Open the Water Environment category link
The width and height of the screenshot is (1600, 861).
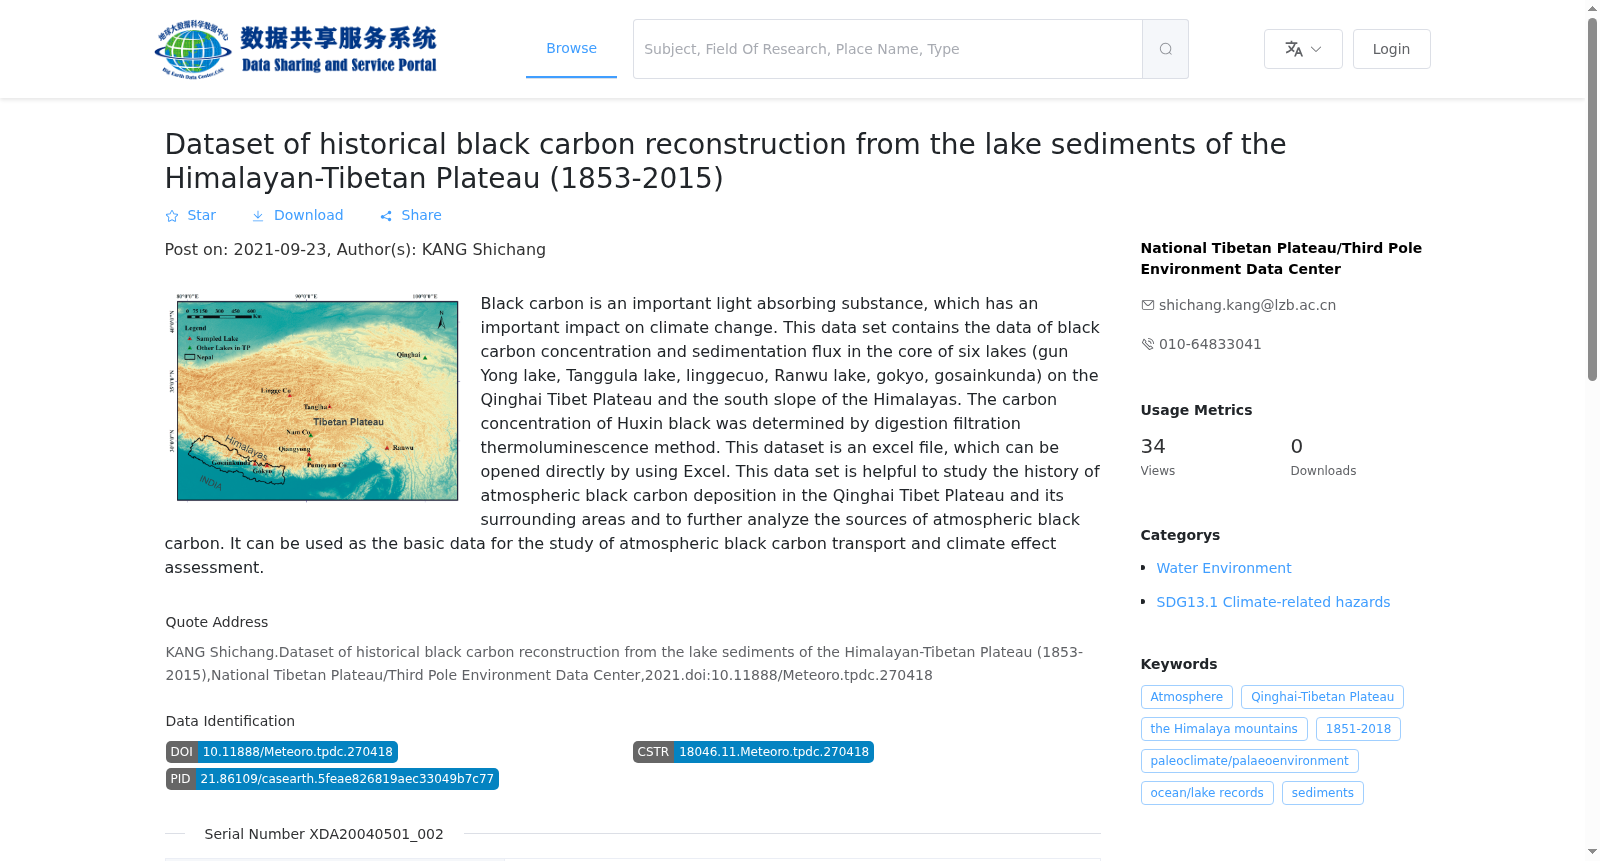[1224, 568]
